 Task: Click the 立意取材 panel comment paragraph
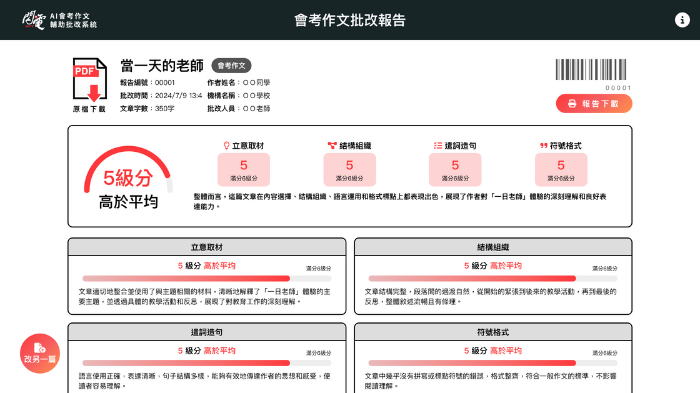tap(204, 297)
